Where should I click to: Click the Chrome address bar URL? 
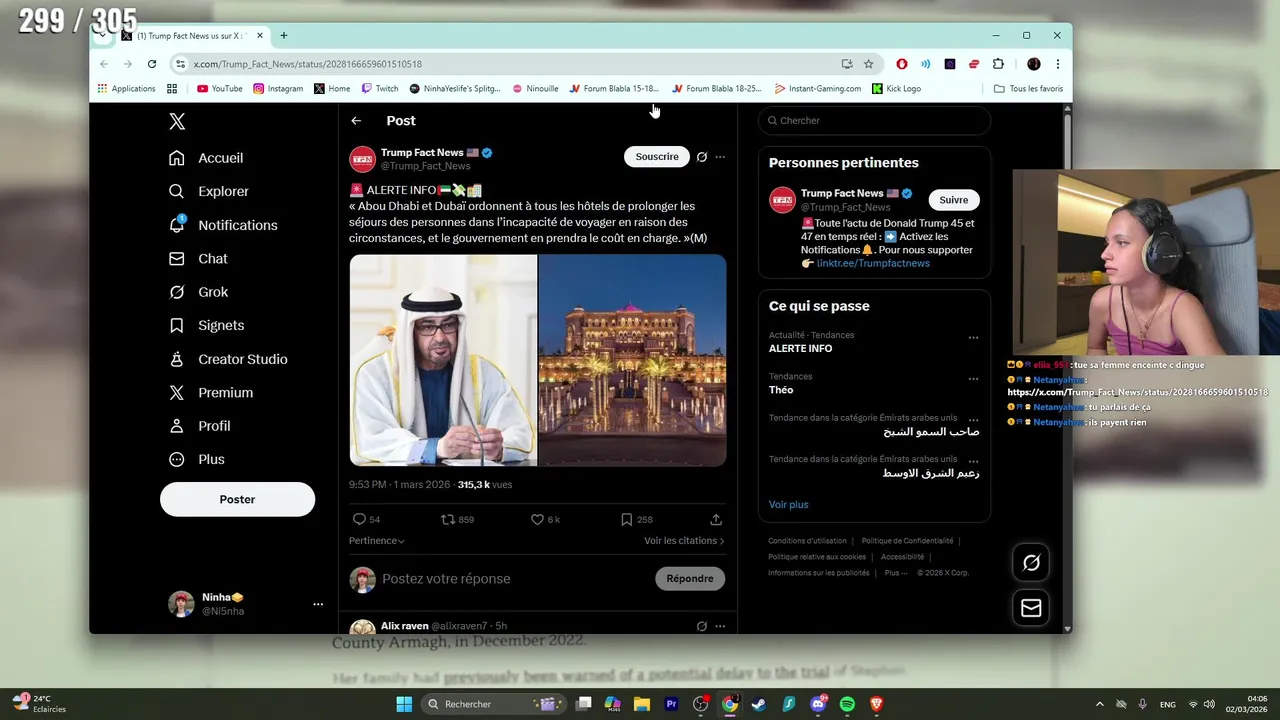click(307, 64)
